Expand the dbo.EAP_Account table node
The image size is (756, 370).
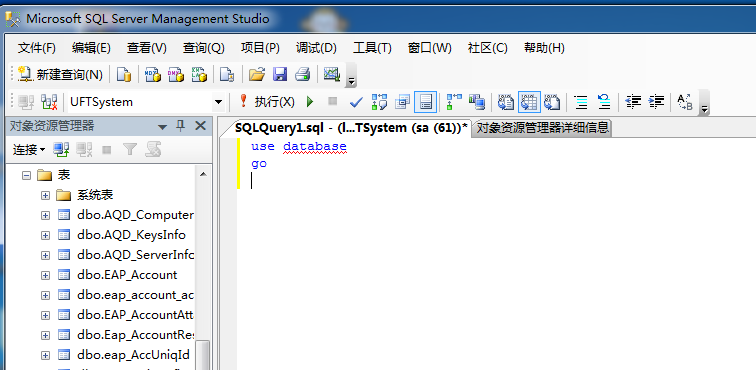[x=45, y=275]
